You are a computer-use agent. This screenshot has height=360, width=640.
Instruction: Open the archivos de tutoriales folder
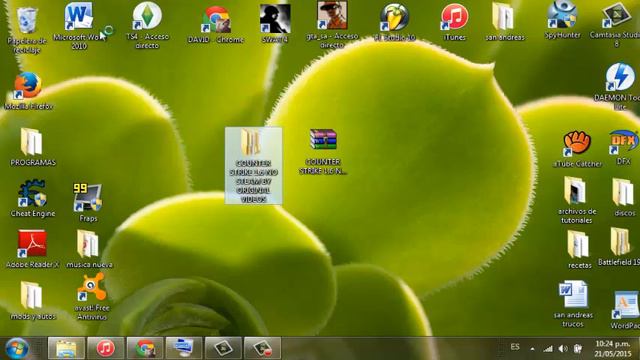coord(576,191)
